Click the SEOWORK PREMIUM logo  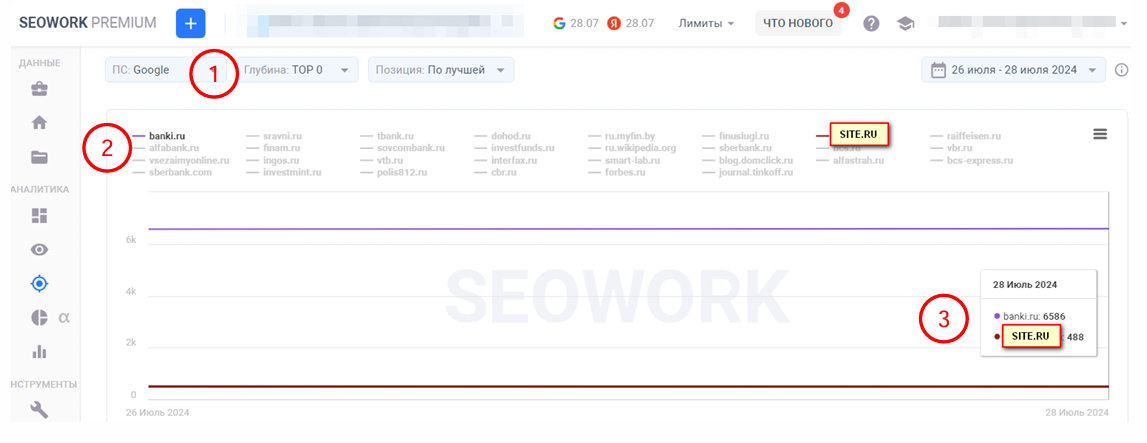coord(87,23)
